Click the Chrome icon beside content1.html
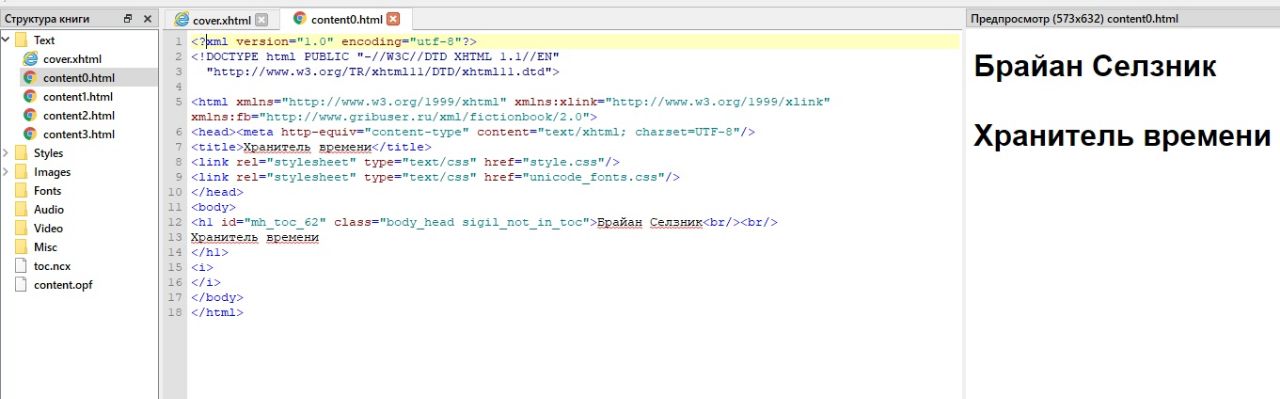 (30, 97)
